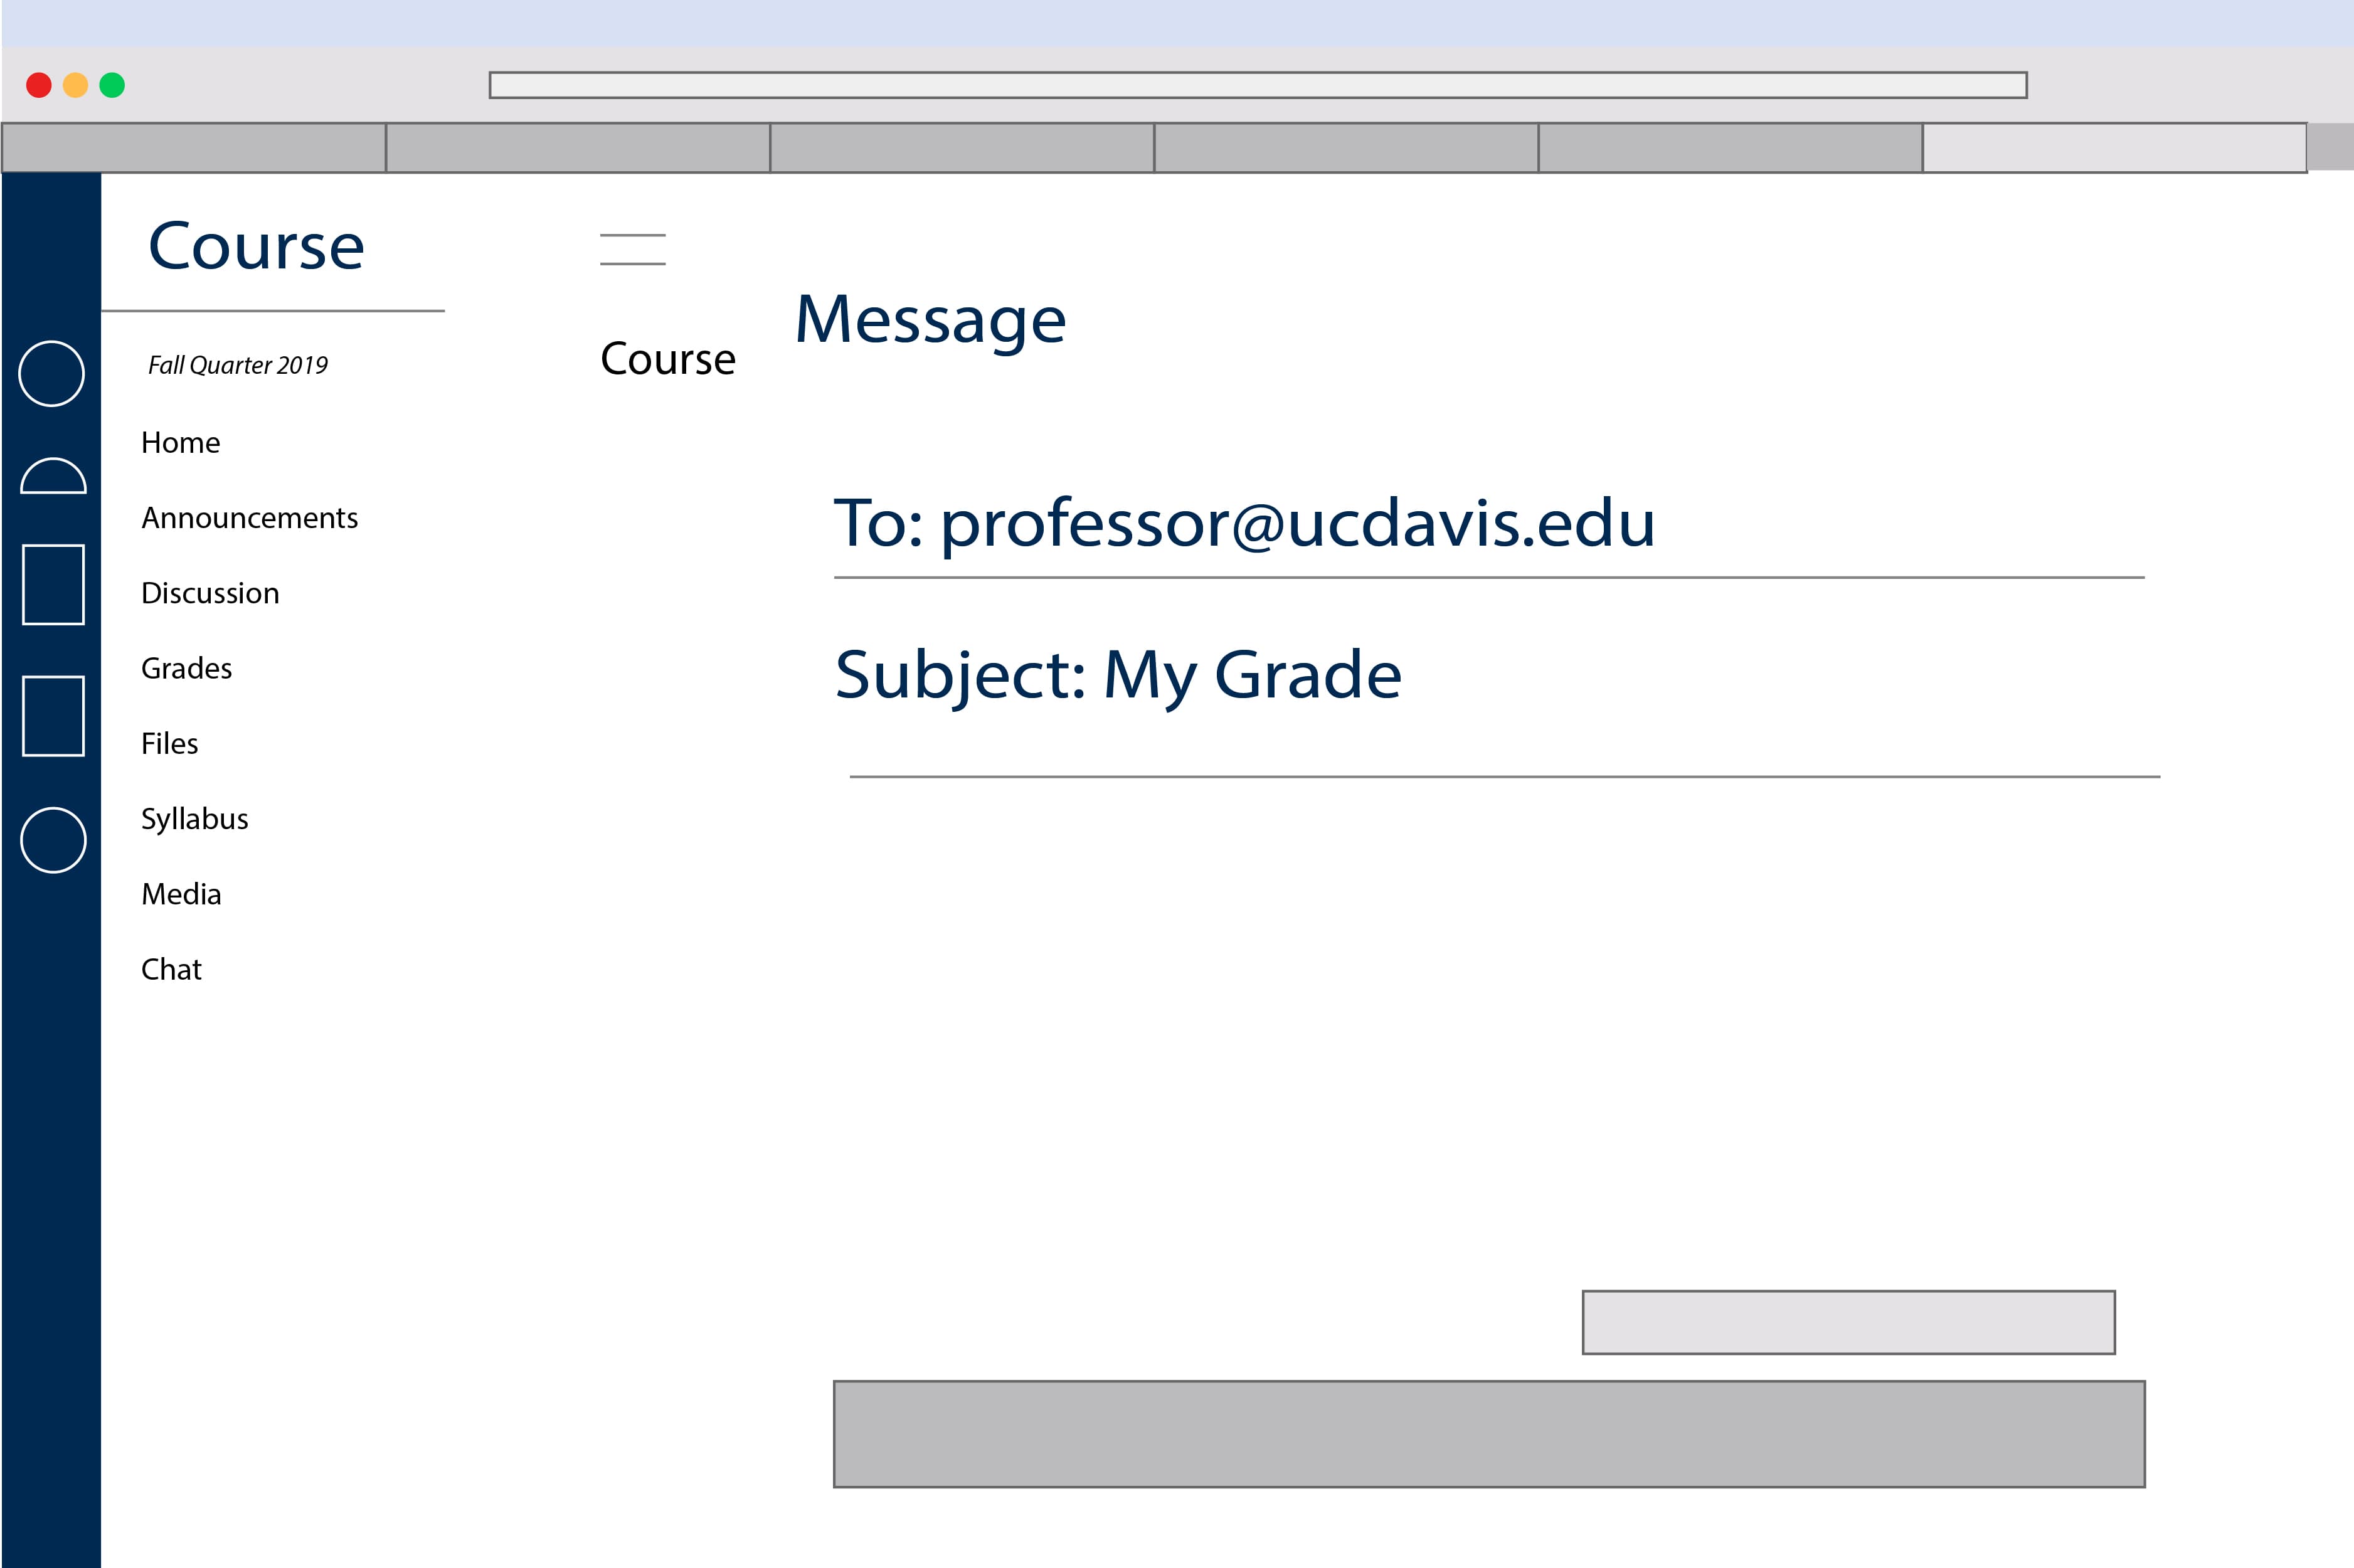Viewport: 2354px width, 1568px height.
Task: Click the lower square icon in sidebar
Action: [53, 716]
